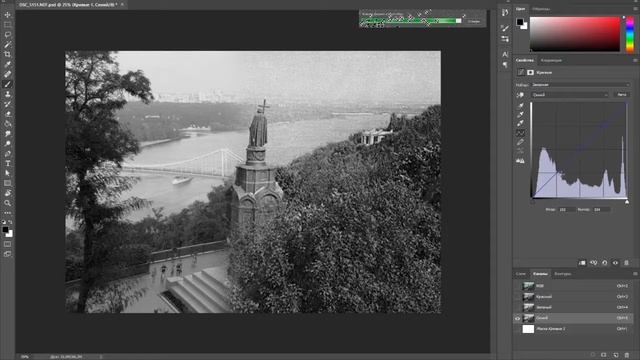Select the Lasso tool
Viewport: 640px width, 360px height.
7,35
